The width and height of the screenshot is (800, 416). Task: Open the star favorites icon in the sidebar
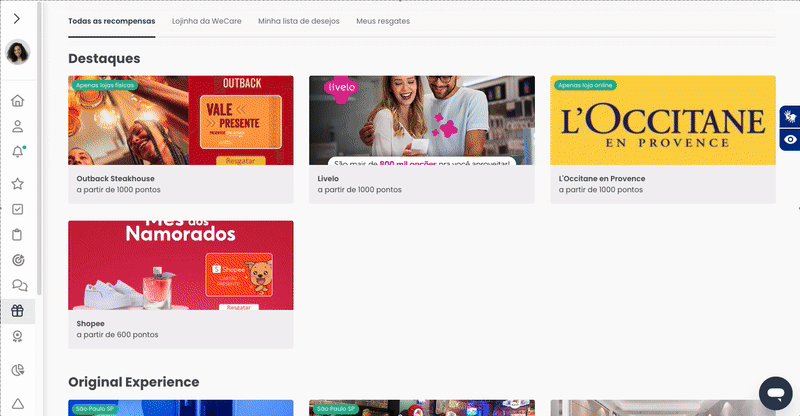point(18,184)
